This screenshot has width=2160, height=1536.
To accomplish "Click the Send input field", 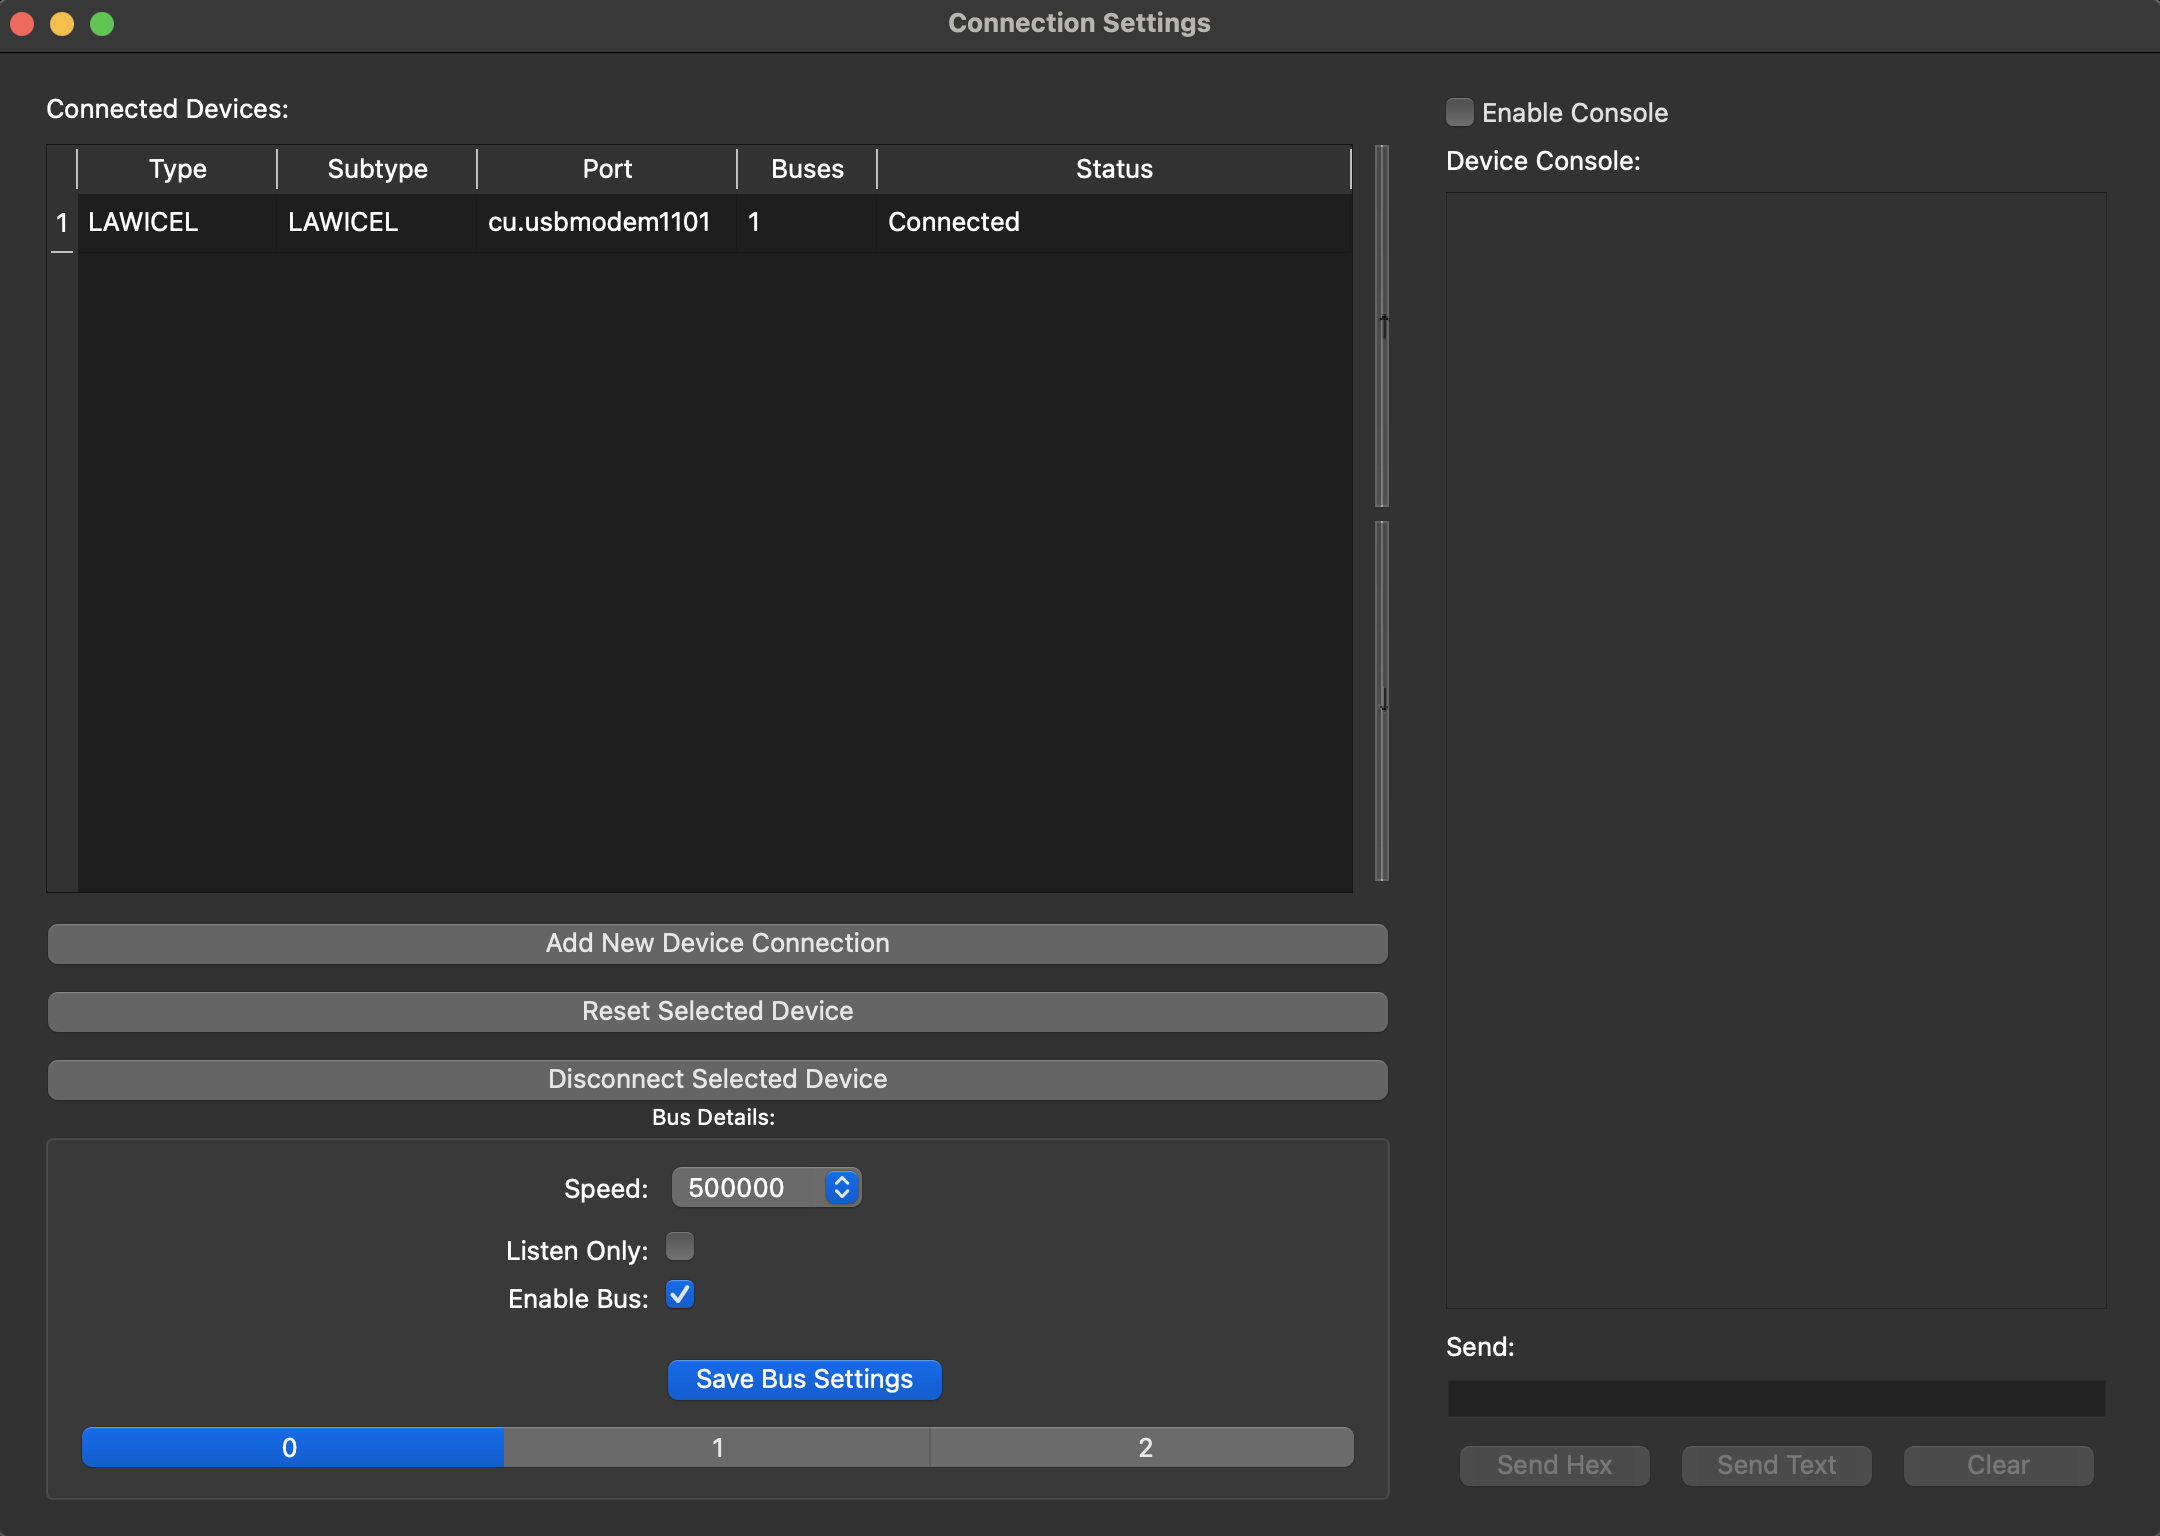I will pyautogui.click(x=1776, y=1398).
